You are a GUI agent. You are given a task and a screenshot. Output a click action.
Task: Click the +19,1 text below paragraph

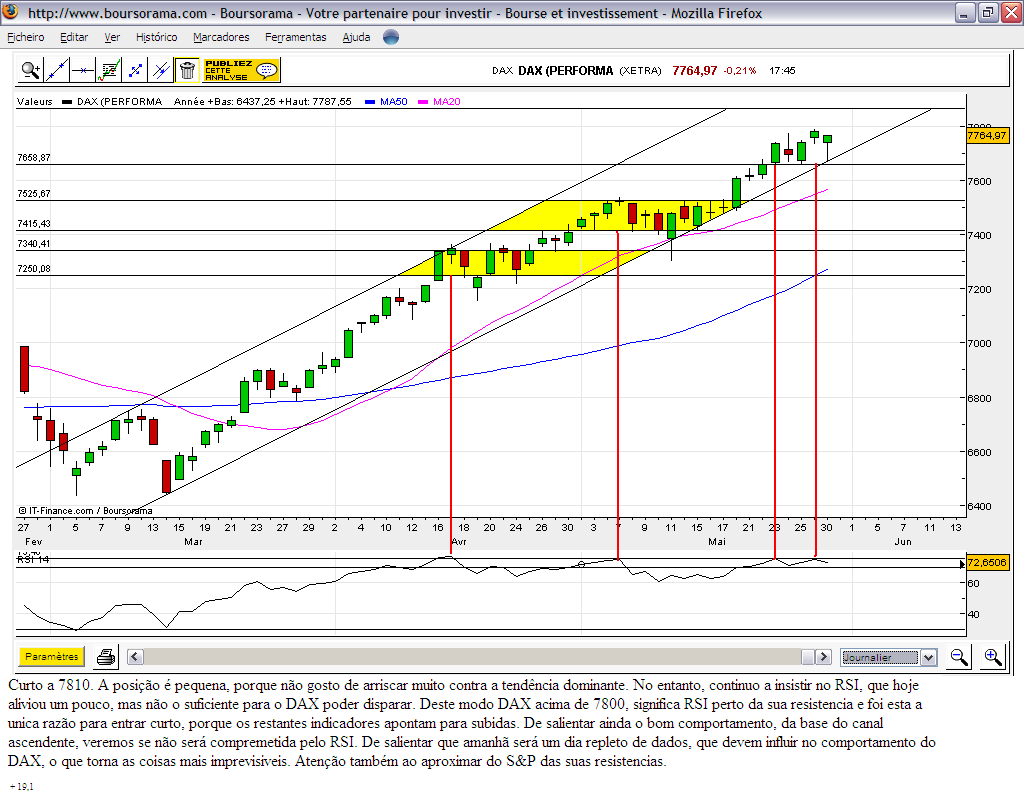[22, 786]
